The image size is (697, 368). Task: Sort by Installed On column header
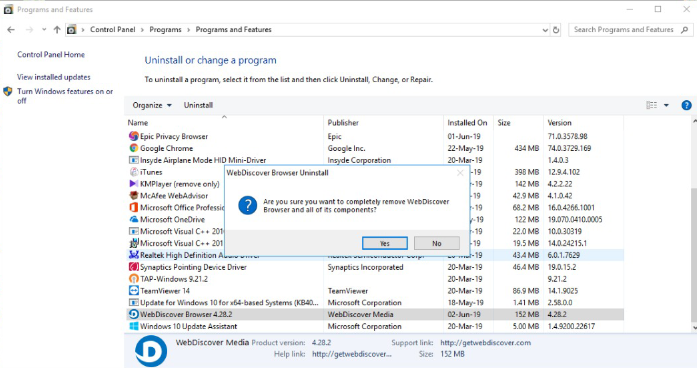click(467, 123)
